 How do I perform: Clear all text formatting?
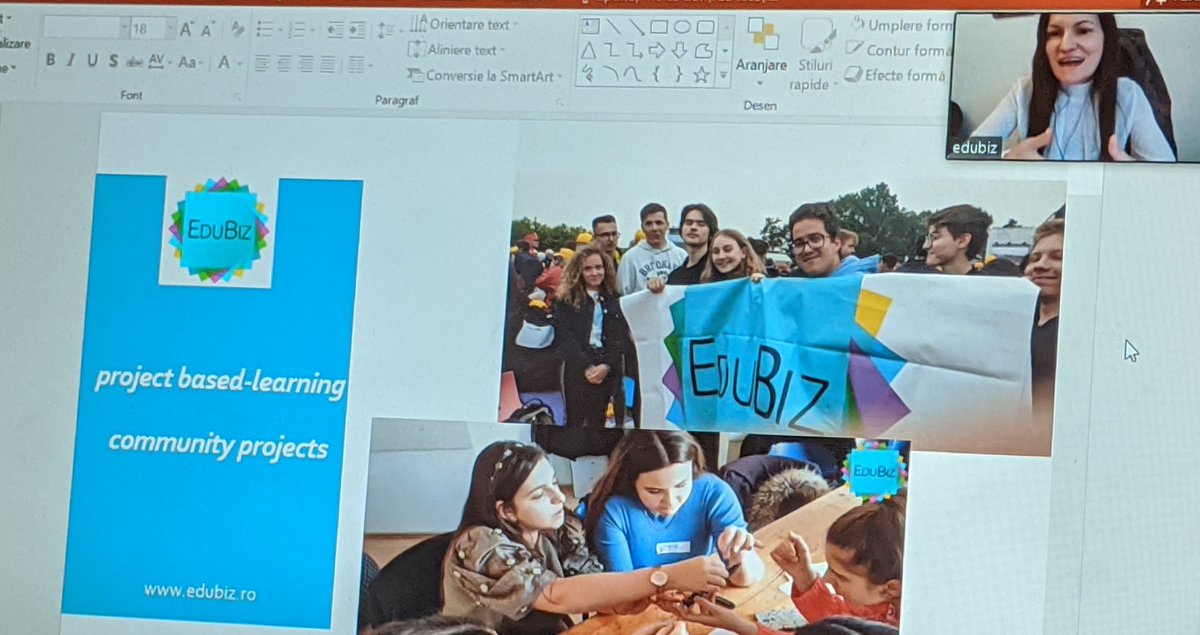coord(237,29)
